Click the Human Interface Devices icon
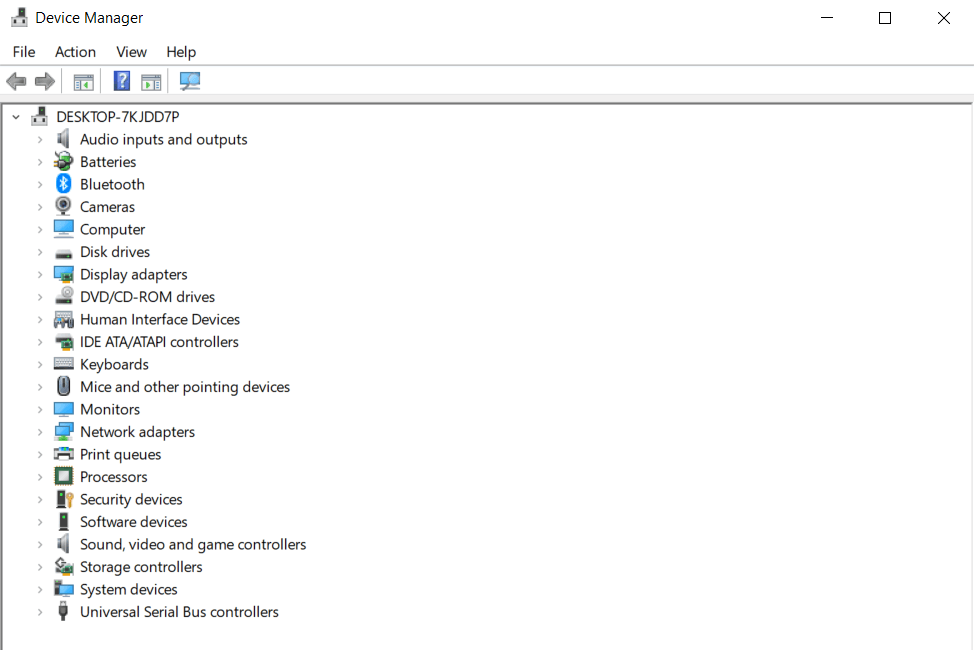 [63, 319]
